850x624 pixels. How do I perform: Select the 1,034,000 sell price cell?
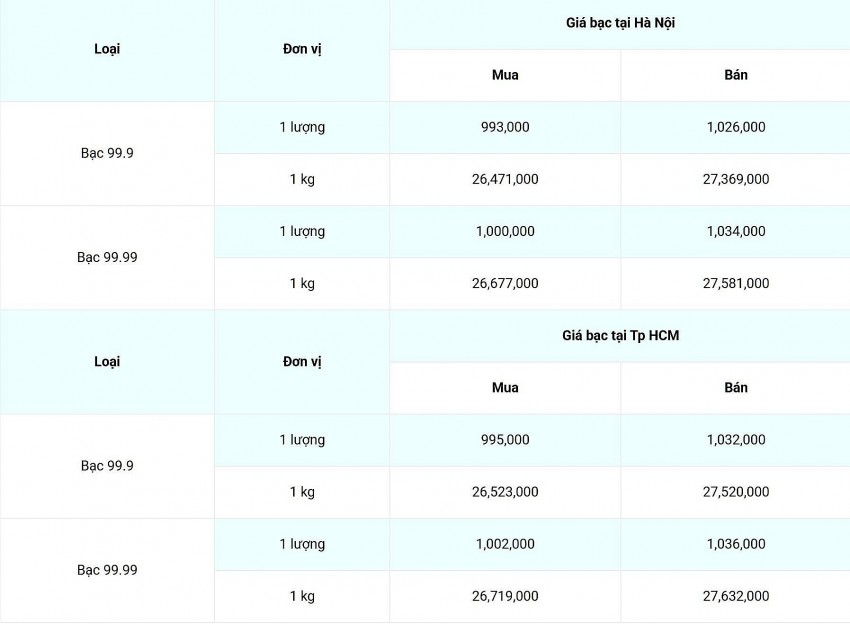(x=735, y=231)
